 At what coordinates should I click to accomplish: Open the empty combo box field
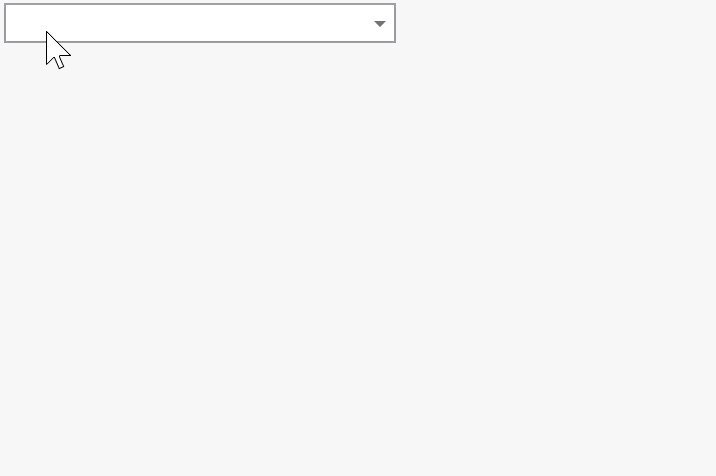200,23
